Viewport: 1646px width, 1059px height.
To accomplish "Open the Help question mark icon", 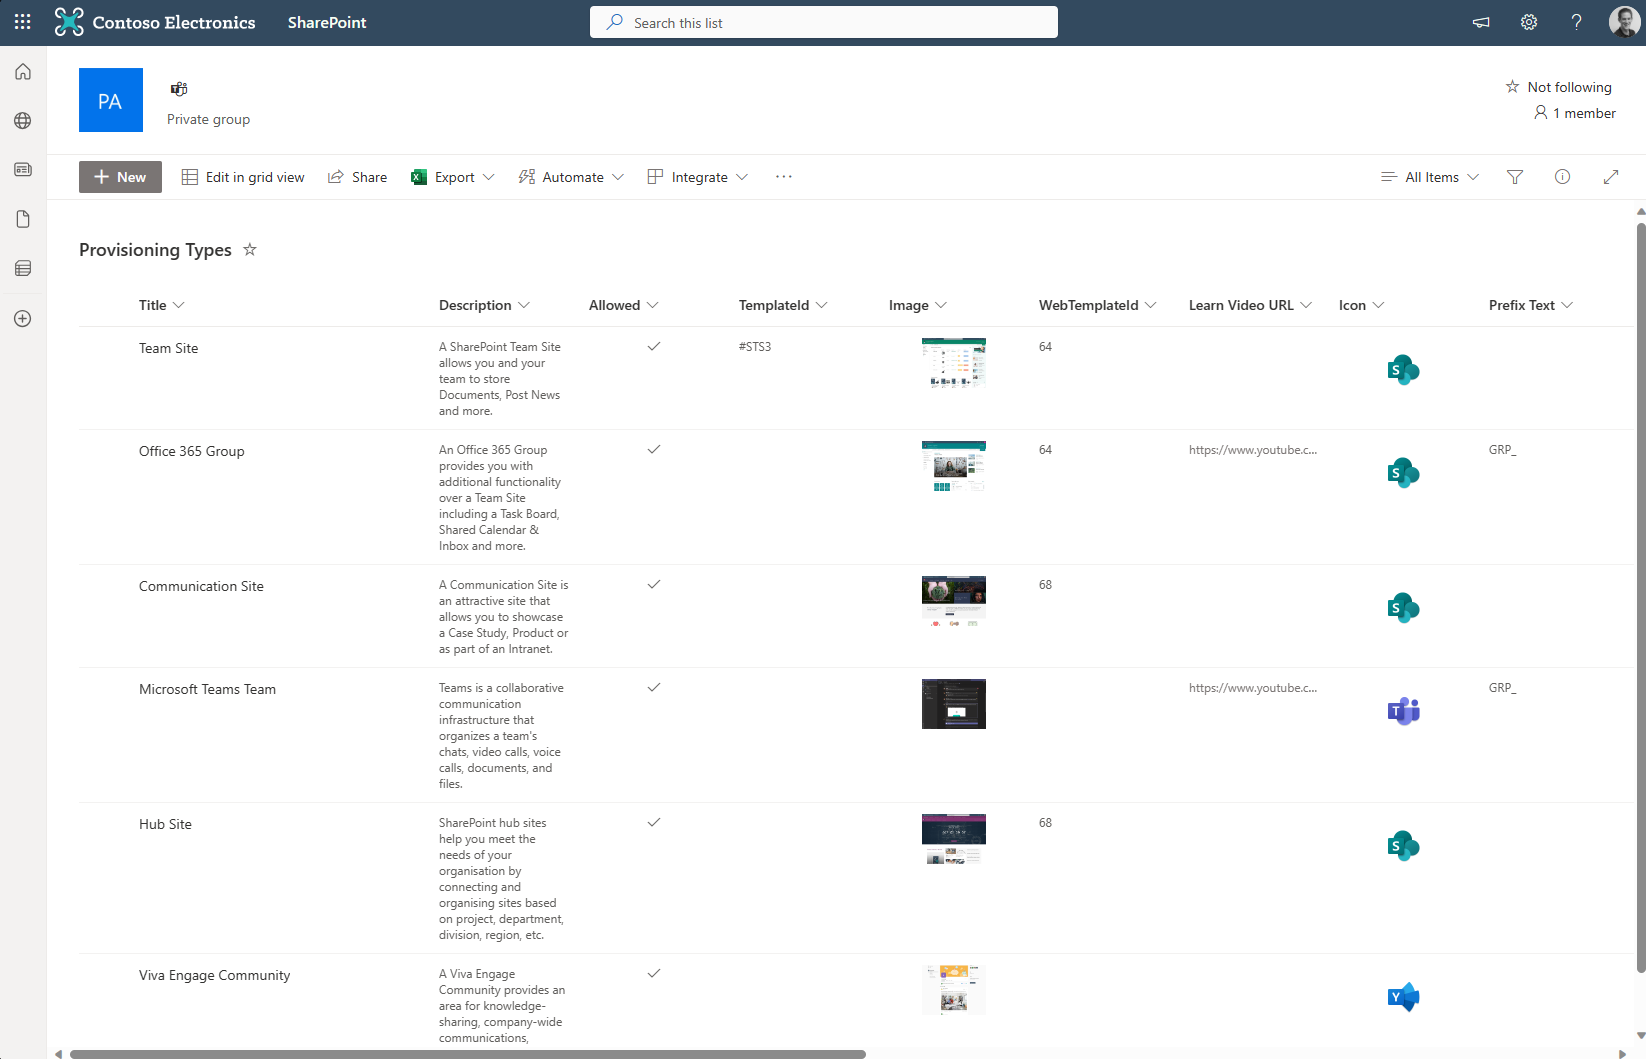I will point(1577,22).
